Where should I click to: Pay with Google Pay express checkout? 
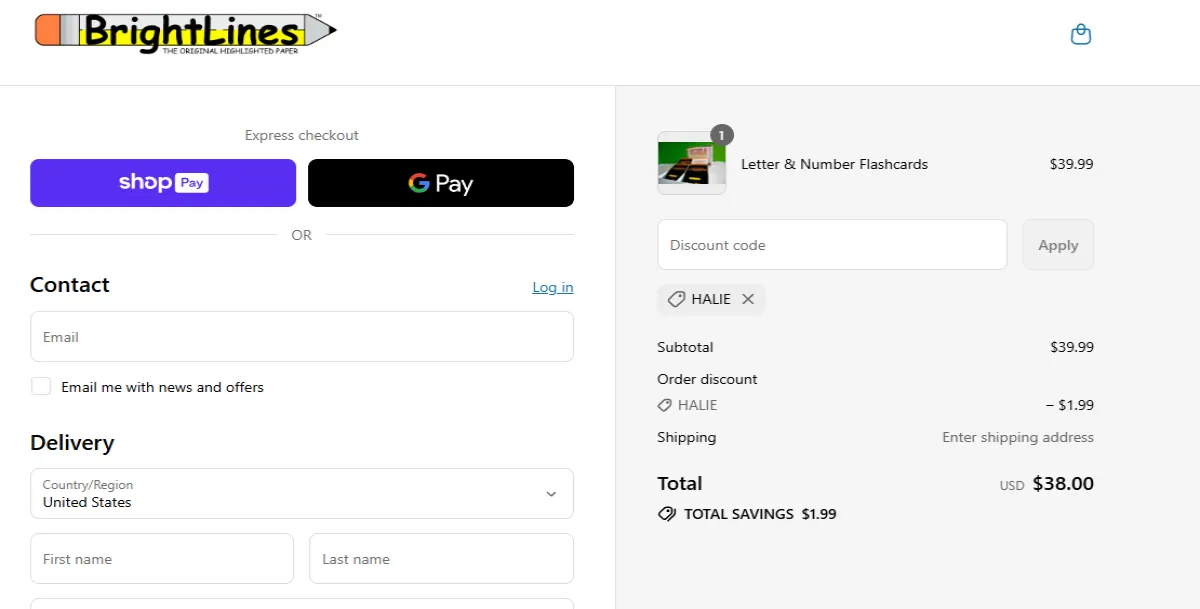point(441,183)
